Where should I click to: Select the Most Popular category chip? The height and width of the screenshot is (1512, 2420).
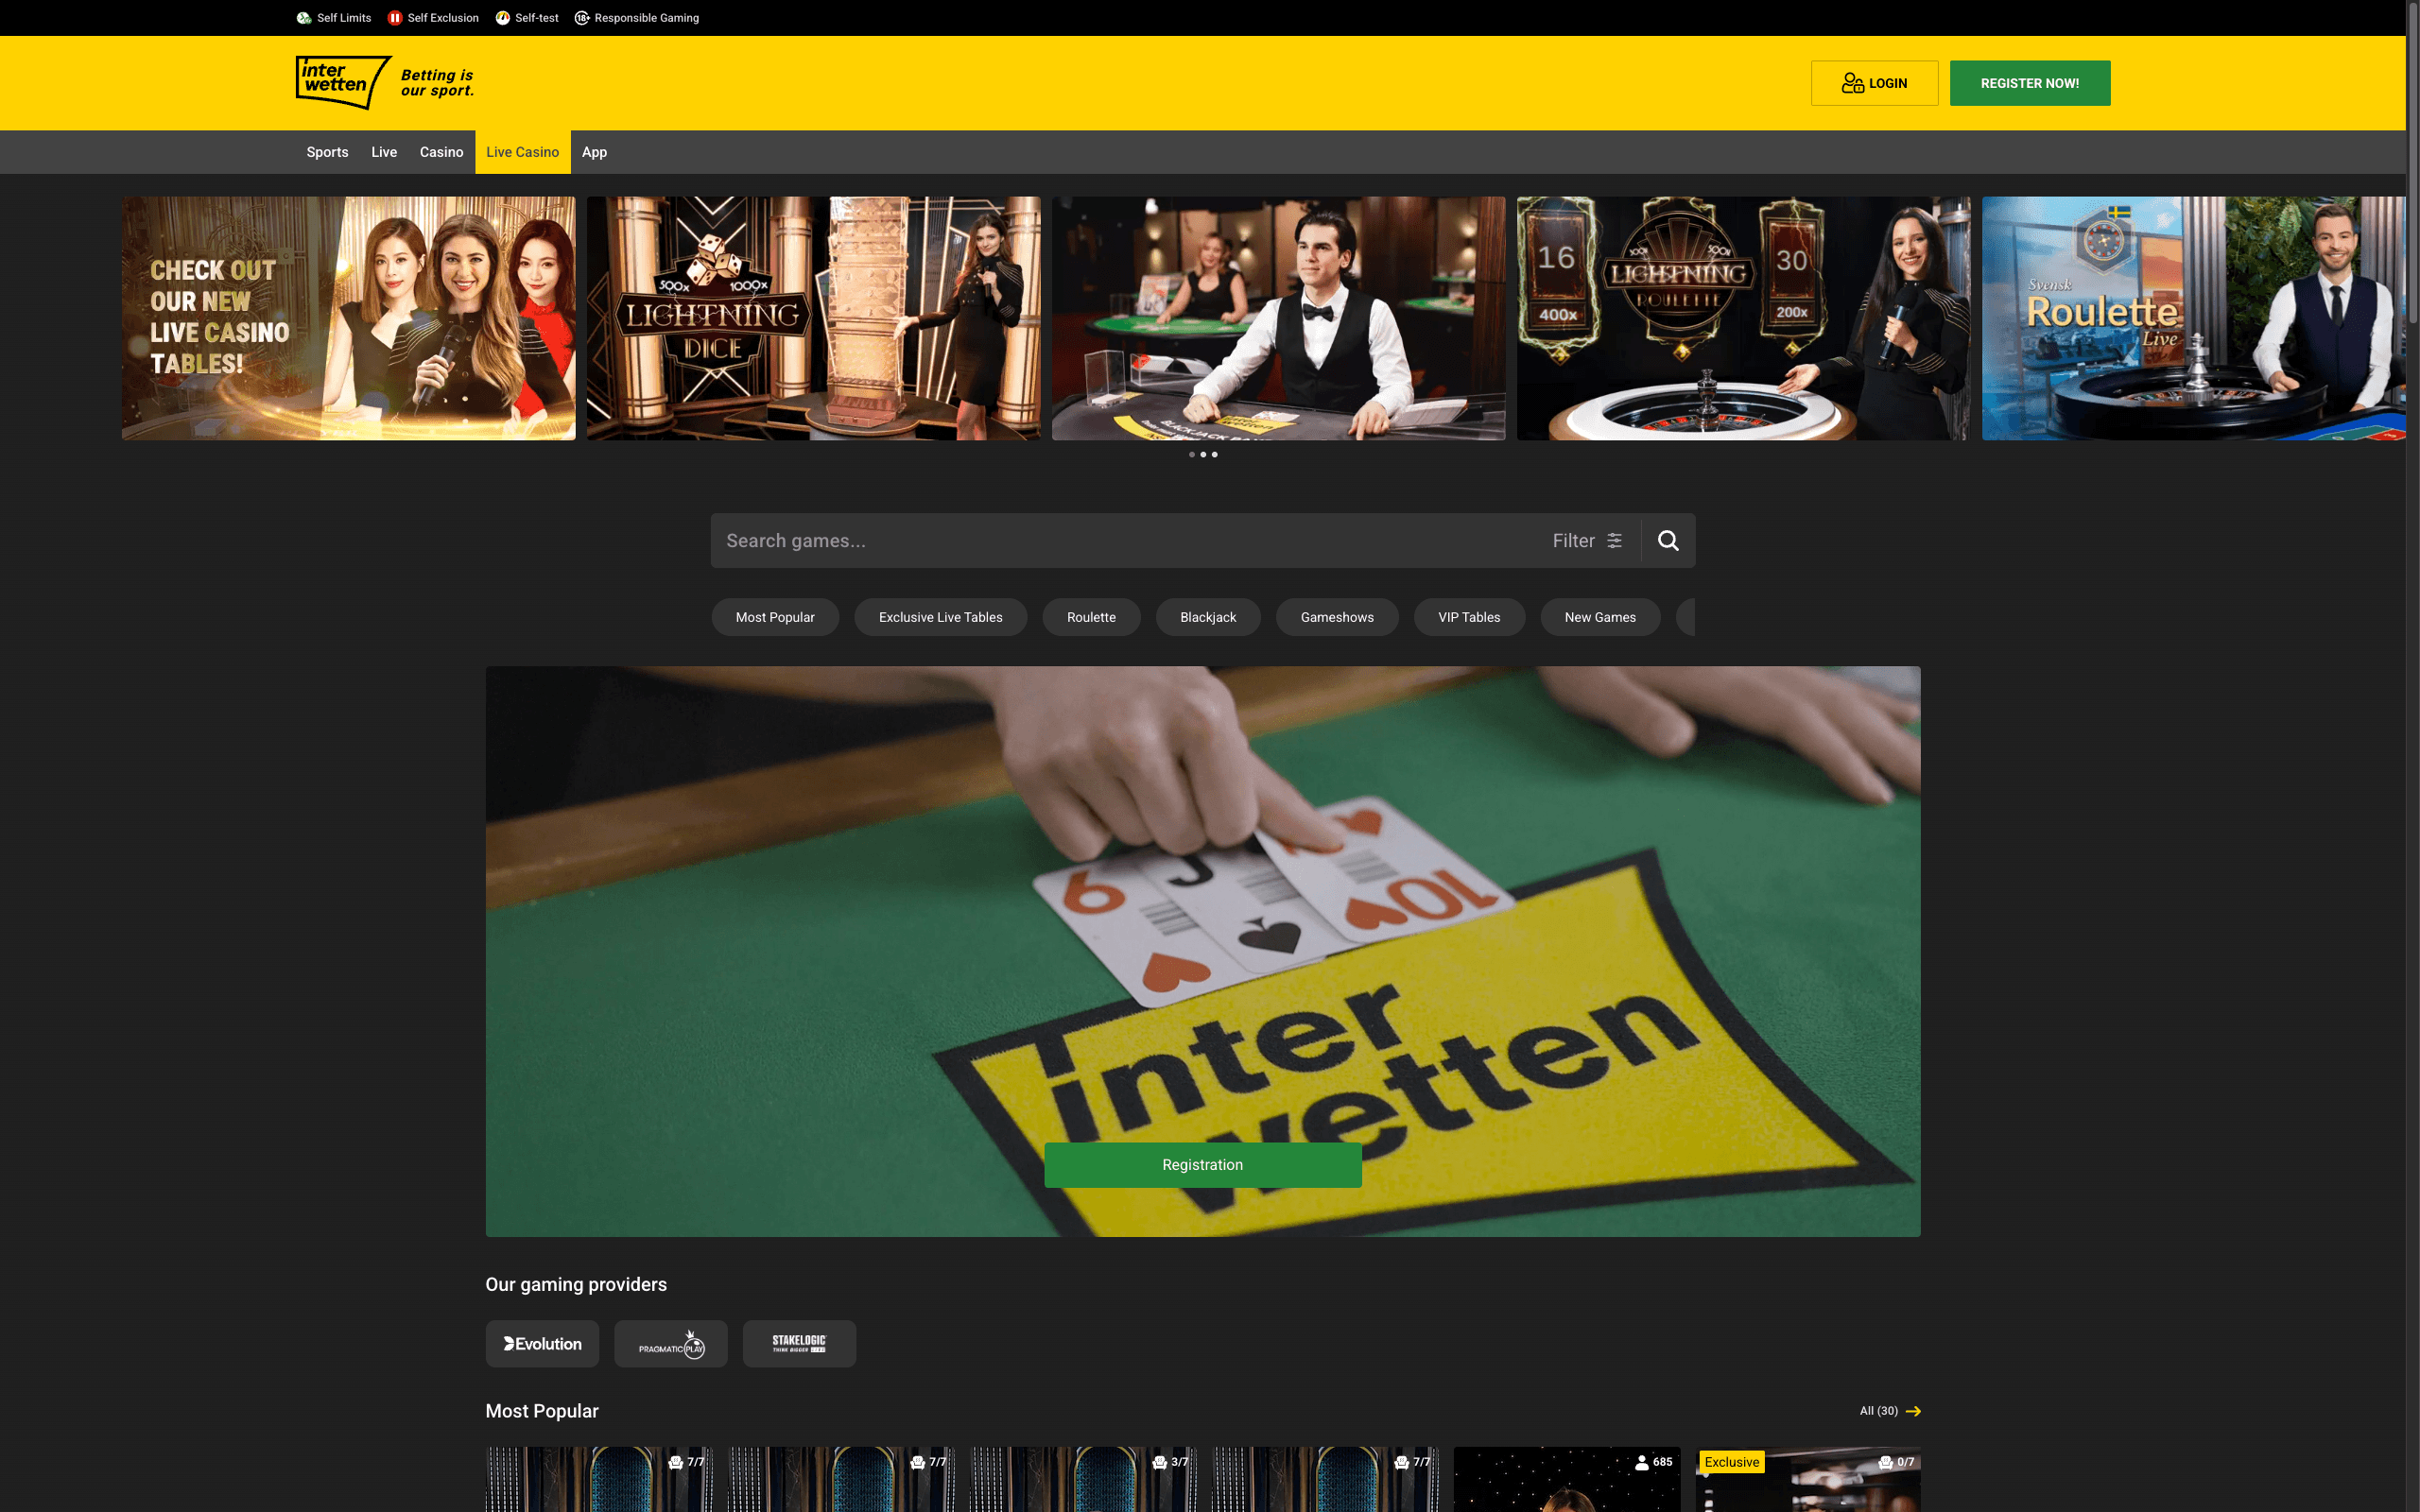(775, 616)
